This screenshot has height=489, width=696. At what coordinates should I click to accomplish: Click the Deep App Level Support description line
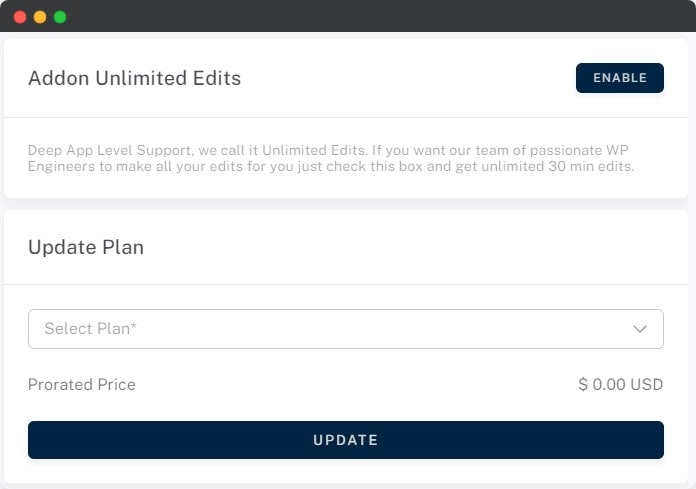click(330, 150)
